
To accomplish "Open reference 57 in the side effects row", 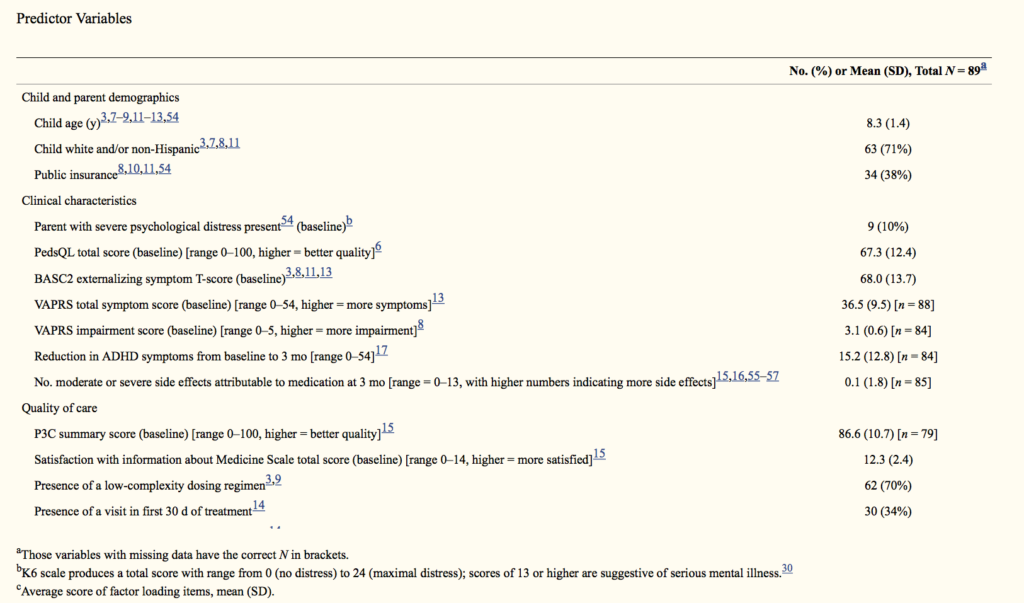I will 773,376.
